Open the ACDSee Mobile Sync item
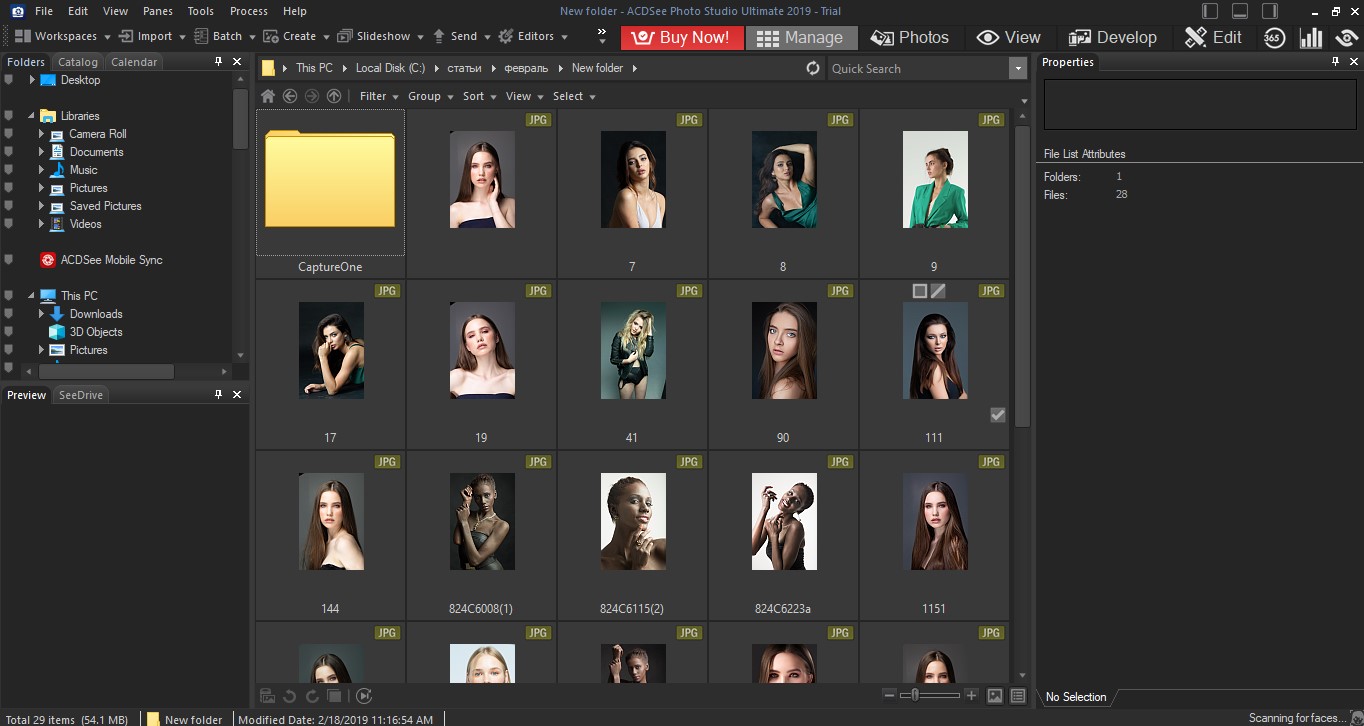1364x726 pixels. [110, 259]
